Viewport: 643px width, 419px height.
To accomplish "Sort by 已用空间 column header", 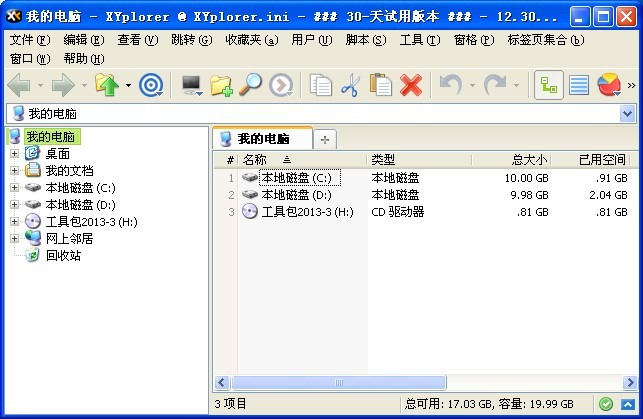I will coord(591,159).
